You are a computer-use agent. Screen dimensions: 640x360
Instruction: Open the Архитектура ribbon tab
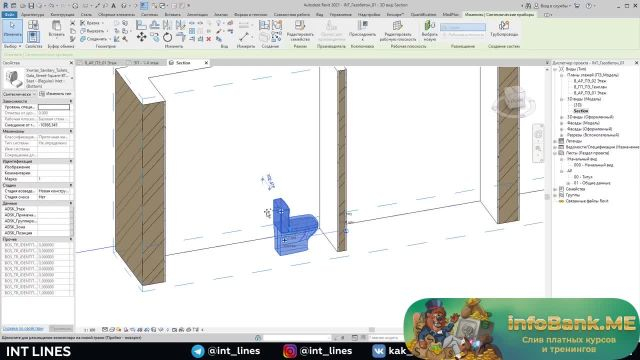pyautogui.click(x=33, y=14)
